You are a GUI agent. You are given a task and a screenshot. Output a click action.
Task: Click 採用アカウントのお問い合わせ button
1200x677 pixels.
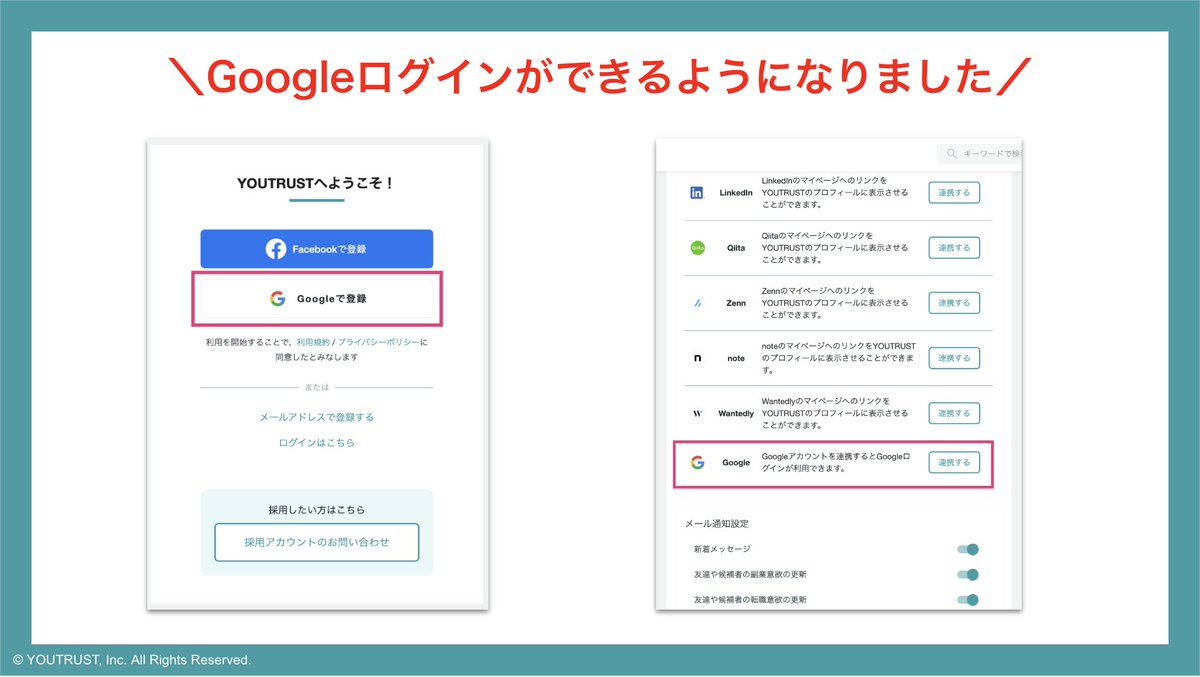(316, 542)
